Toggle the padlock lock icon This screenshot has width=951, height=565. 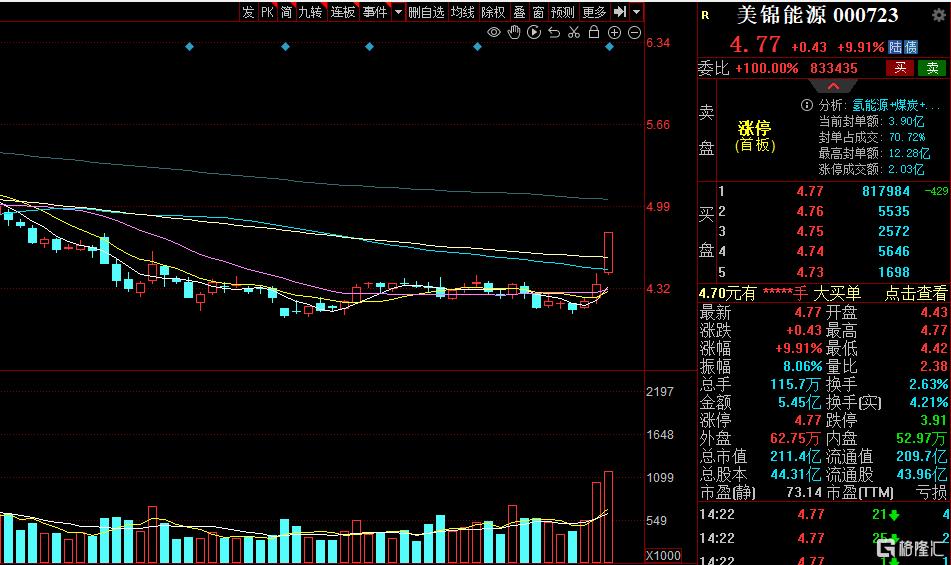(594, 32)
